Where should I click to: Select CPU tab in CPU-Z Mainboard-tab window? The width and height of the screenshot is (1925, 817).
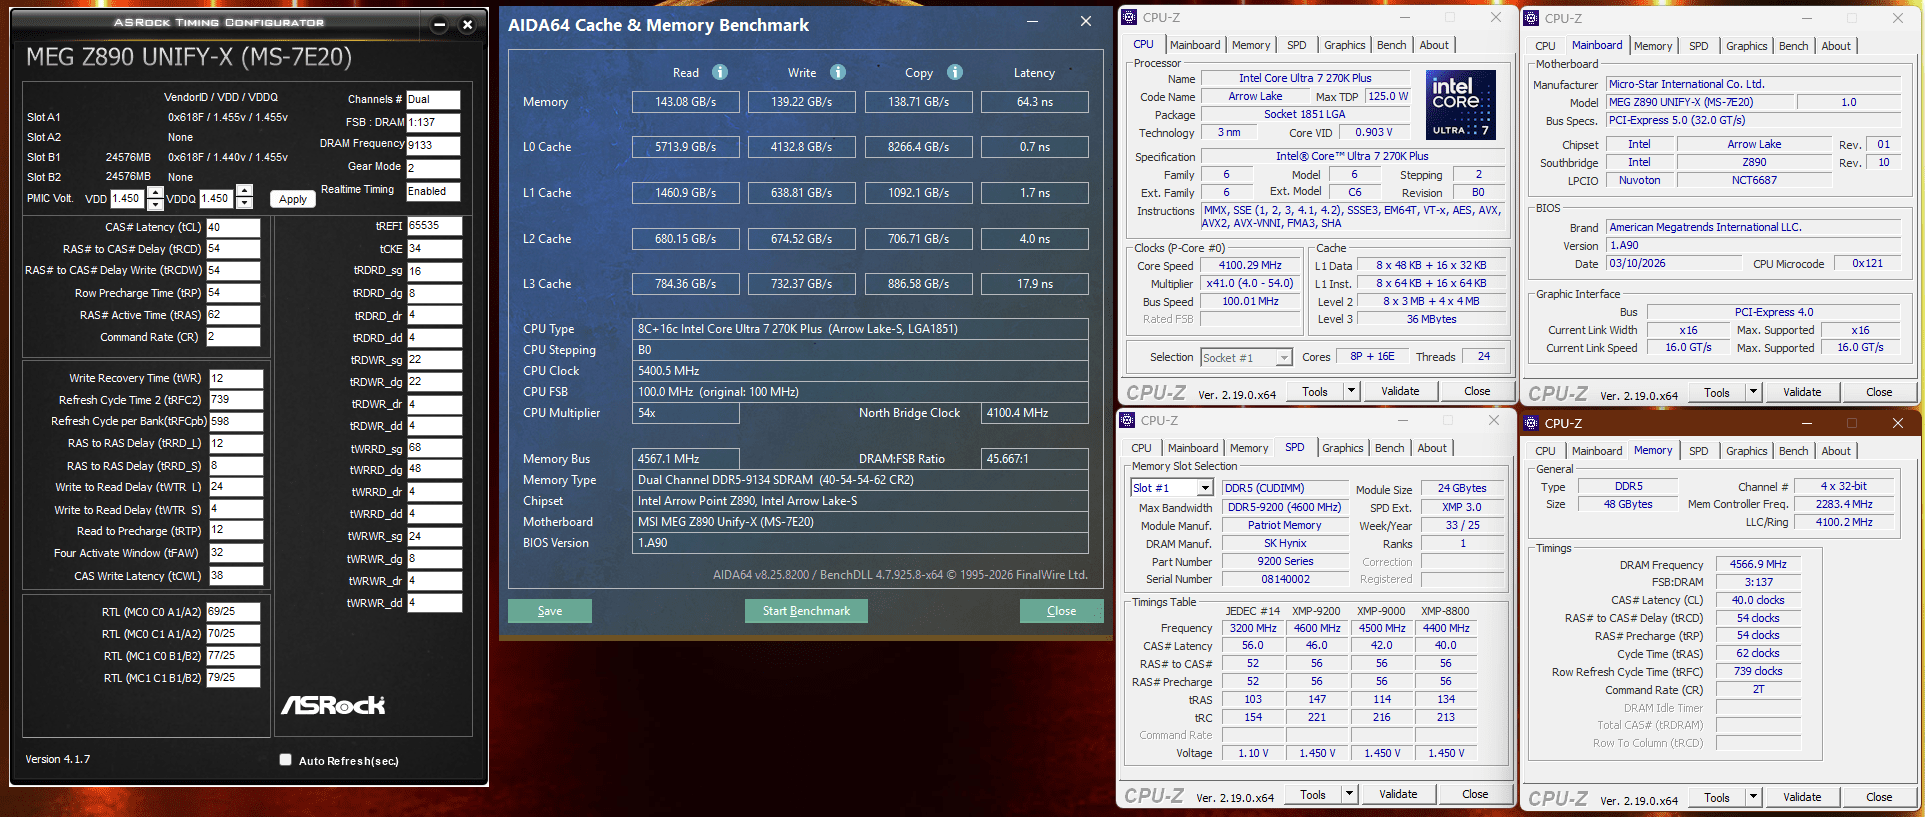tap(1545, 46)
